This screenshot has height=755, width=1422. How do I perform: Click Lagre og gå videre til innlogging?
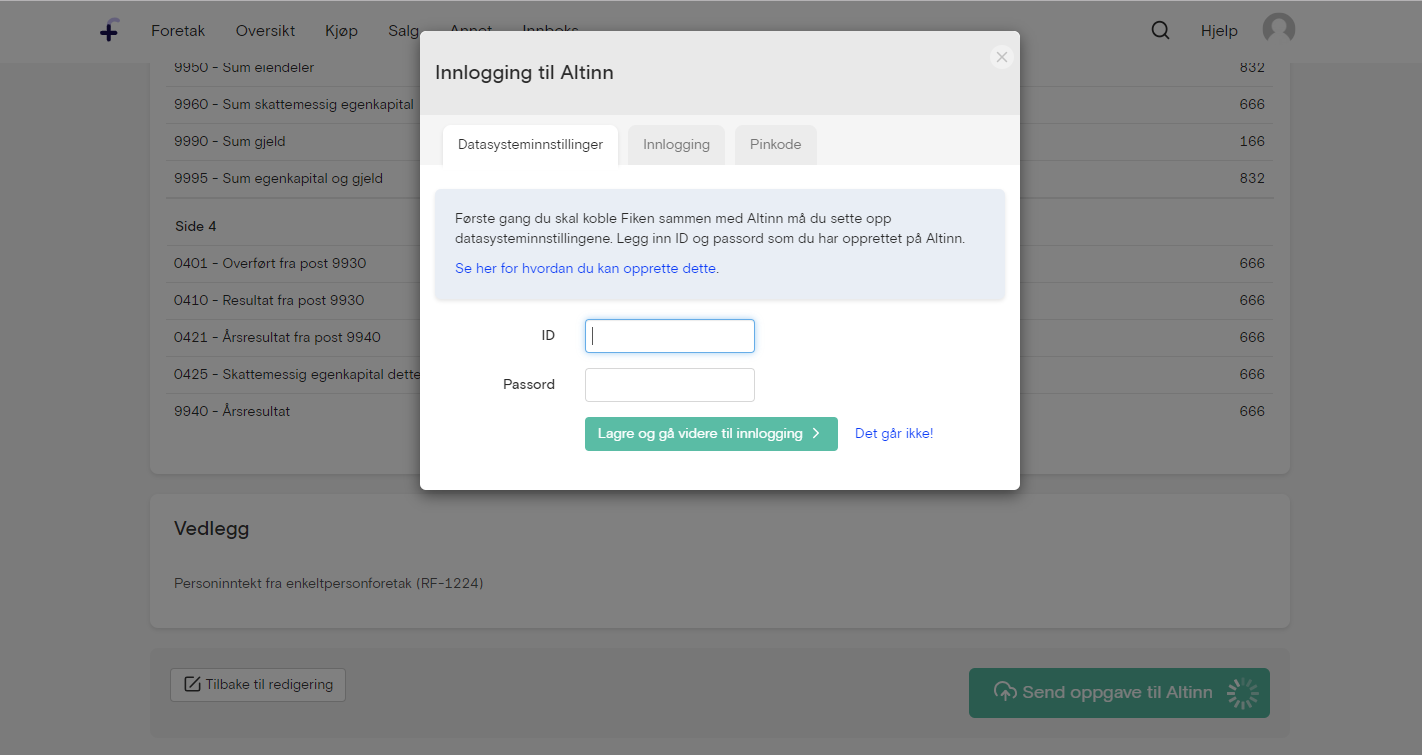(711, 434)
